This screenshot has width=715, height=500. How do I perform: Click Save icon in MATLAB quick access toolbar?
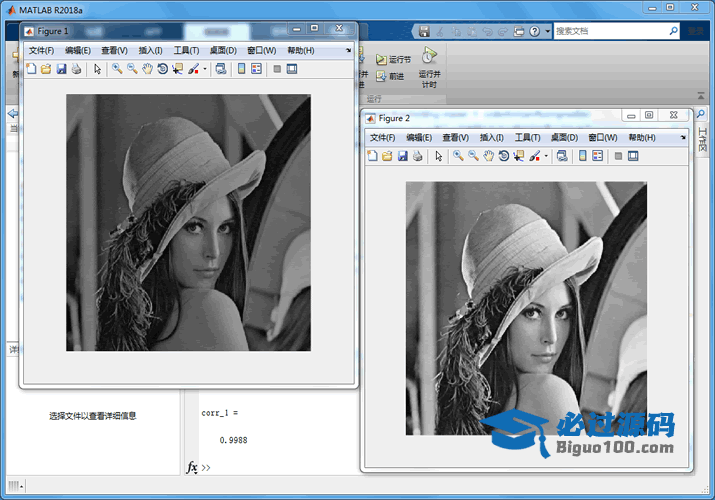[x=424, y=31]
